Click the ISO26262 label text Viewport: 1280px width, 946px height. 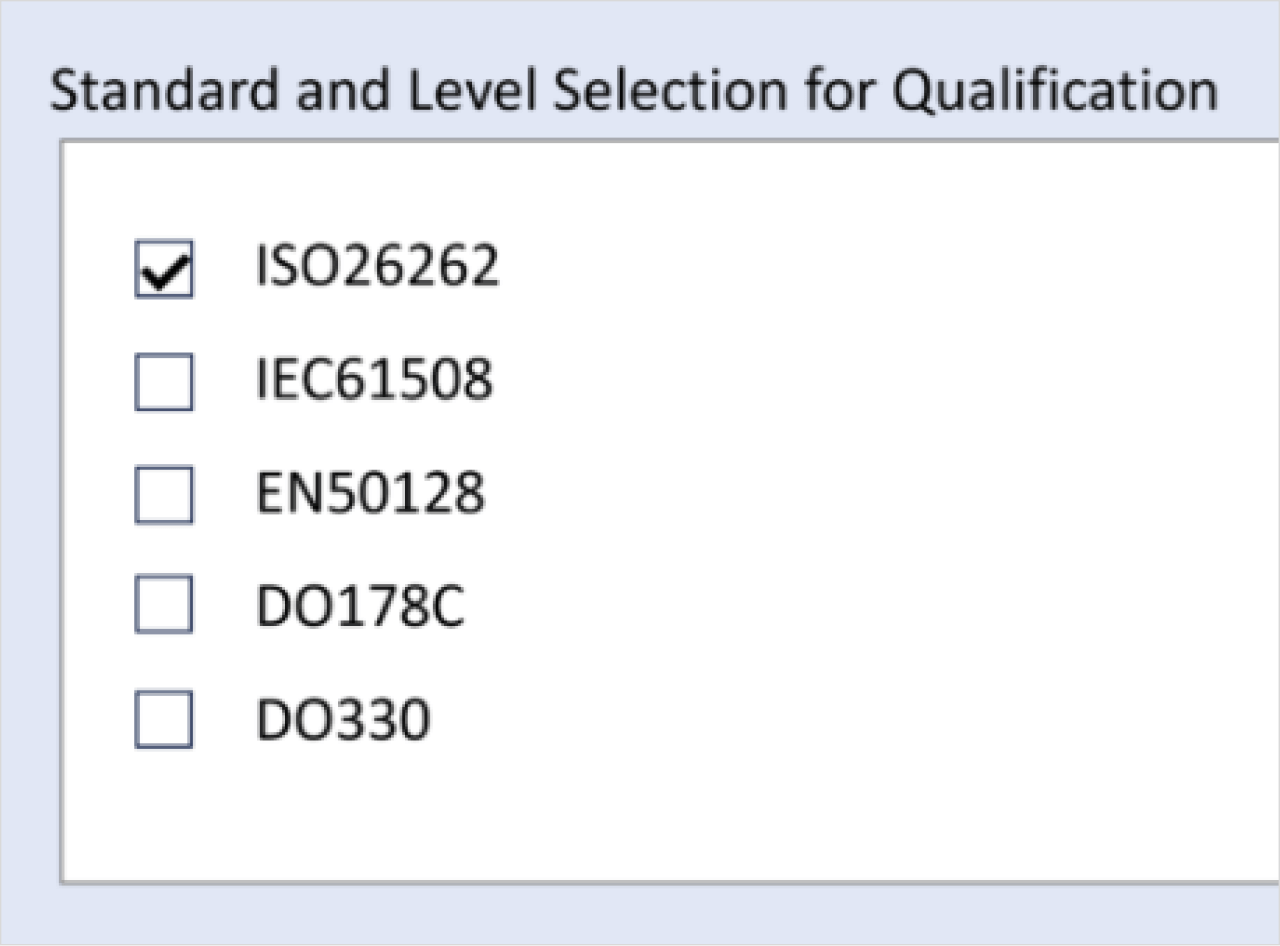(x=377, y=268)
